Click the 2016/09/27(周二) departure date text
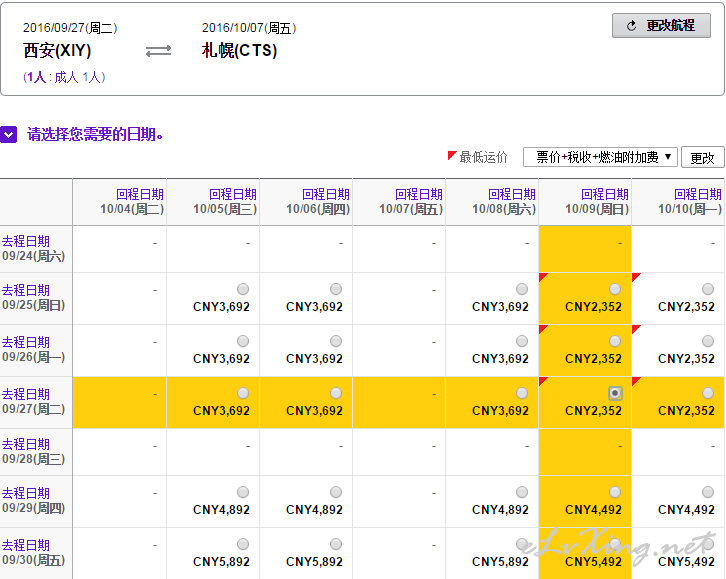Viewport: 726px width, 579px height. (70, 28)
